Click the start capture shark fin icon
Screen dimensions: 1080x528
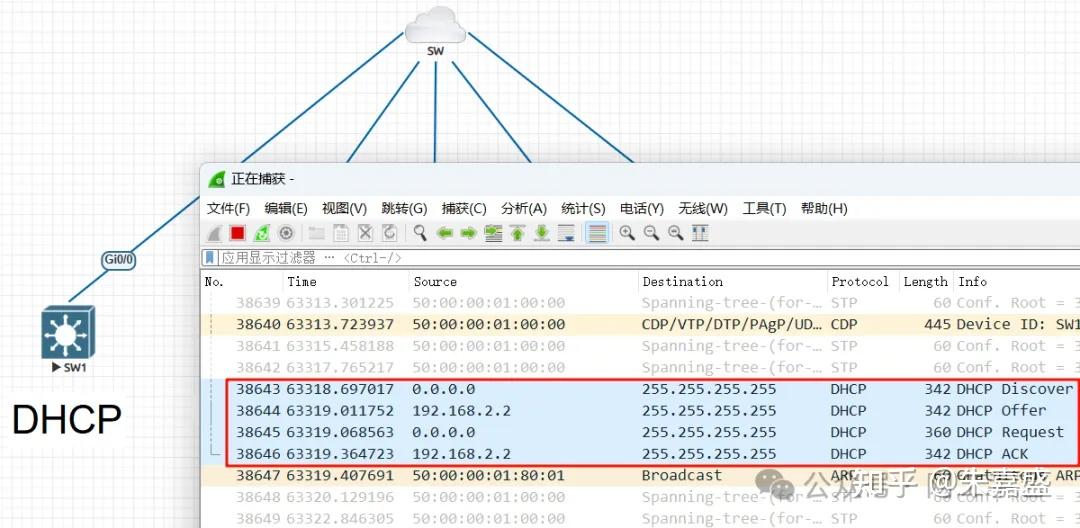(214, 233)
